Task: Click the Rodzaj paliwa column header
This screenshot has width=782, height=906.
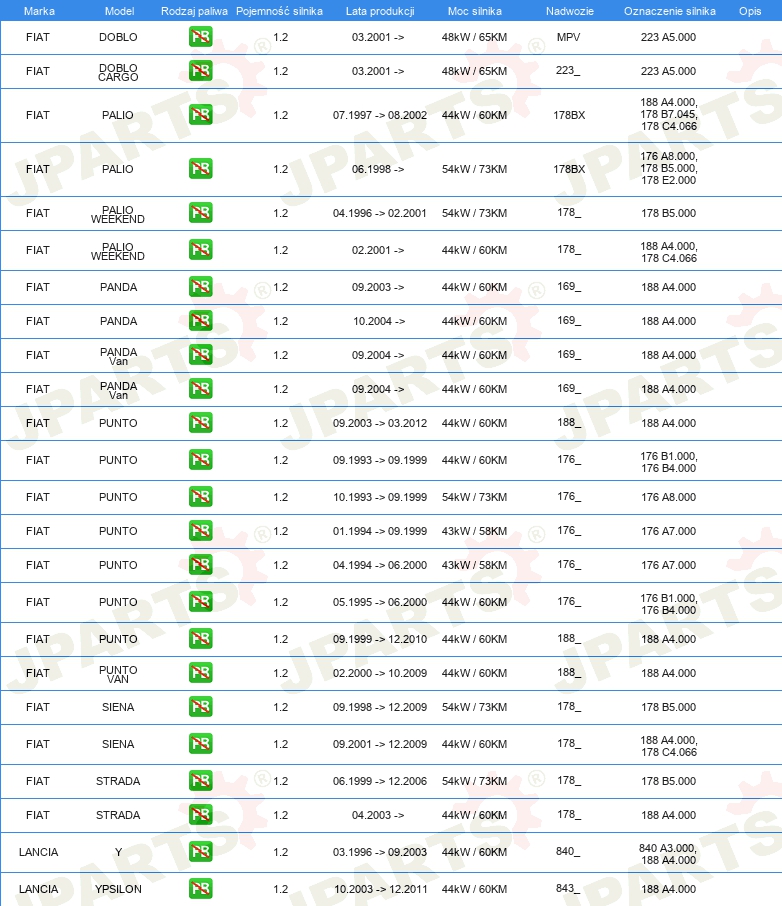Action: click(194, 11)
